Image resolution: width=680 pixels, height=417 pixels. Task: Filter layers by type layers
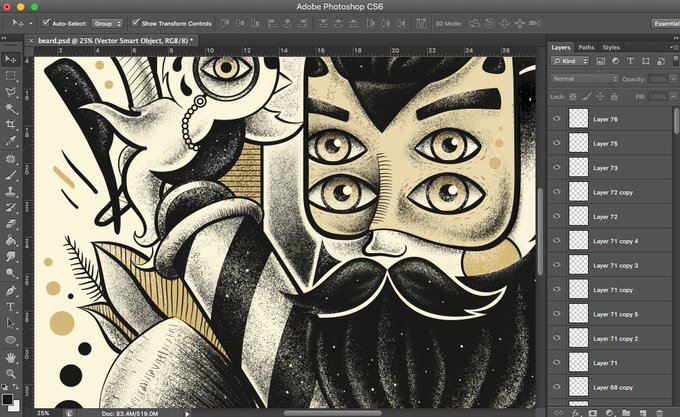click(x=631, y=61)
